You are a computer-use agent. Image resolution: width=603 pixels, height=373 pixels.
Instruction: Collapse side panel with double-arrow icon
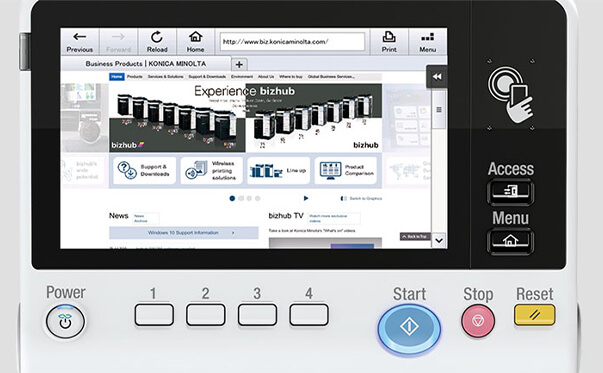coord(437,77)
